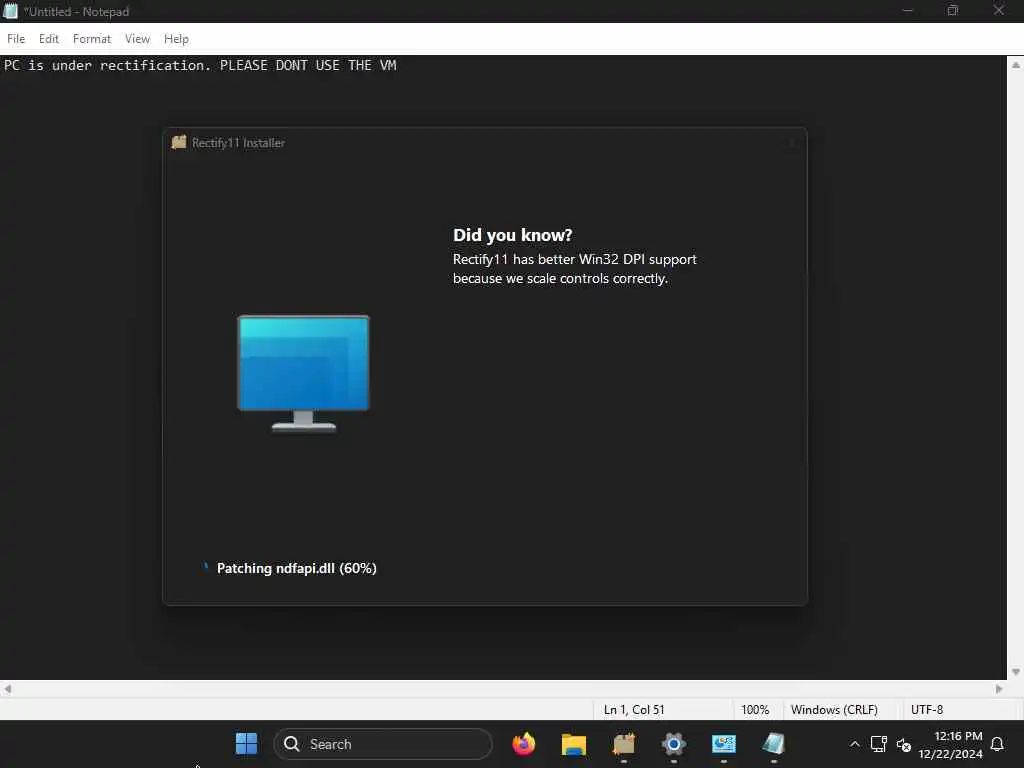Screen dimensions: 1024x768
Task: Click the 'Windows (CRLF)' status entry
Action: pos(834,710)
